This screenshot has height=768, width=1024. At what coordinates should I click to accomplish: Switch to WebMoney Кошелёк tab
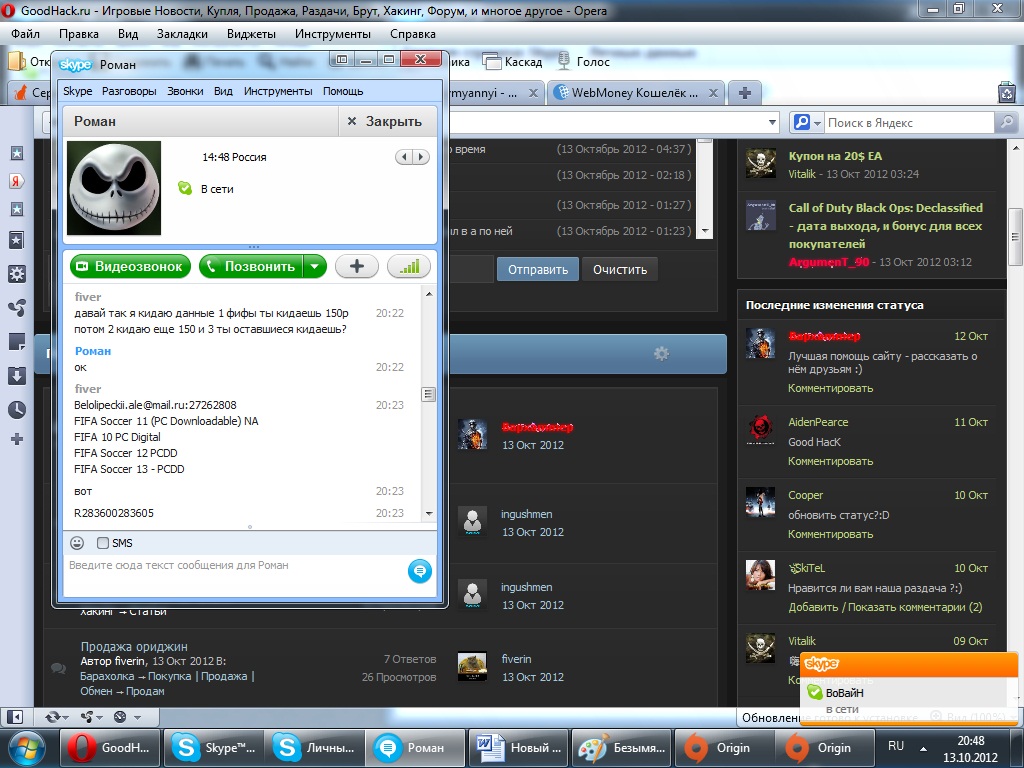[627, 93]
